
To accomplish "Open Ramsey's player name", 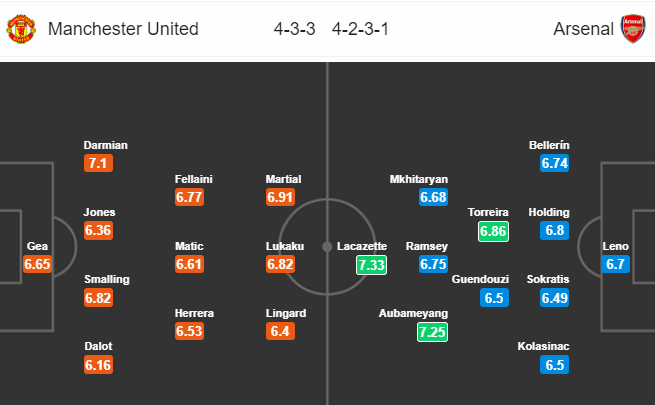I will (x=427, y=246).
